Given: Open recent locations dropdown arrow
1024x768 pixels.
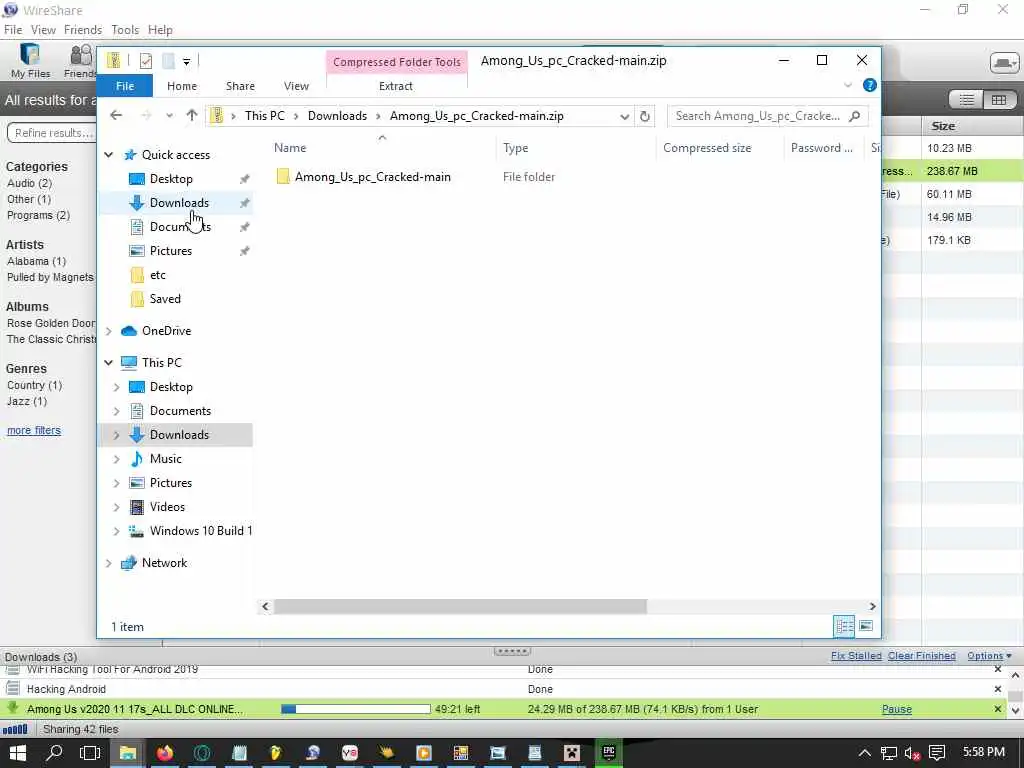Looking at the screenshot, I should [169, 116].
